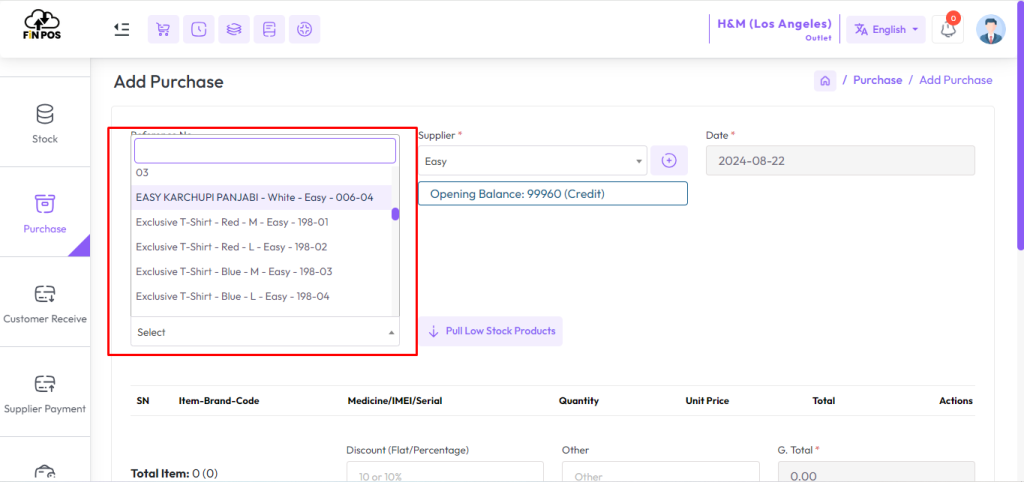Open Purchase in the sidebar
Screen dimensions: 1024x482
[x=45, y=213]
